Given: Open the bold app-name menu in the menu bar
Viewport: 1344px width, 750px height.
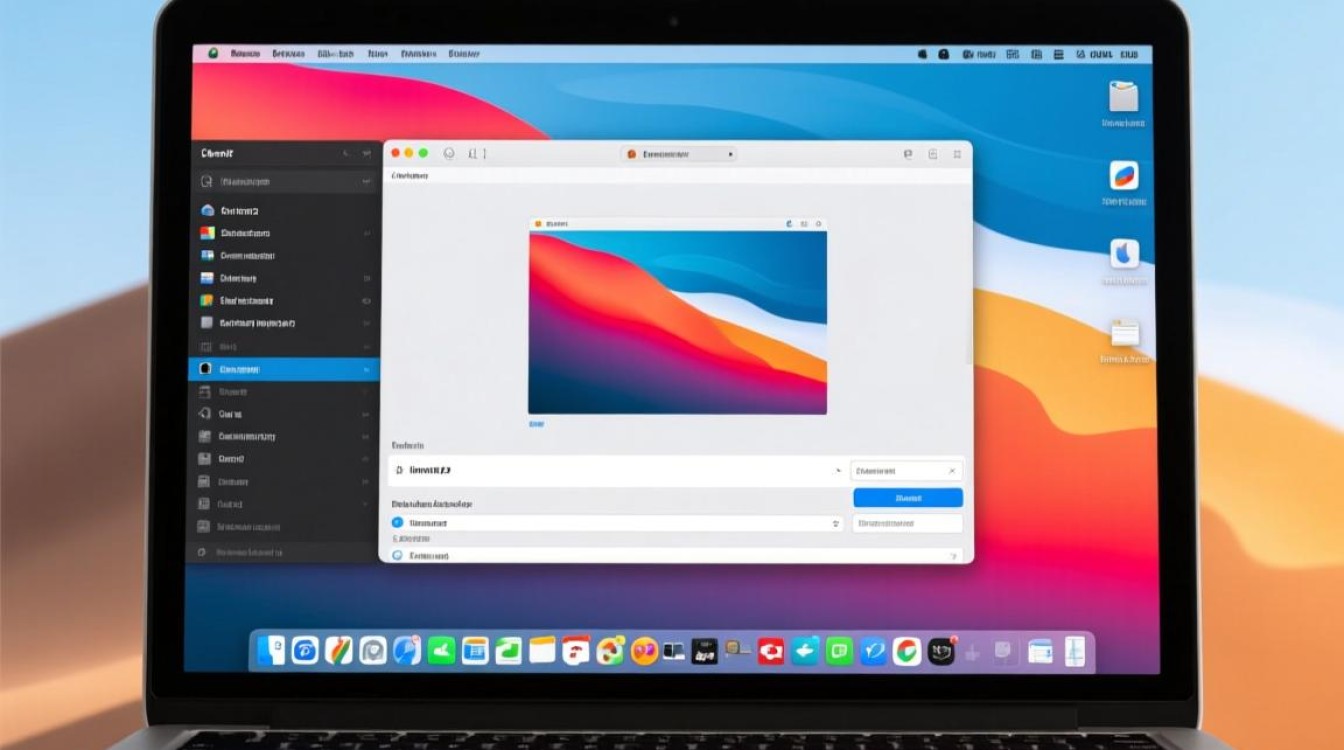Looking at the screenshot, I should click(245, 53).
